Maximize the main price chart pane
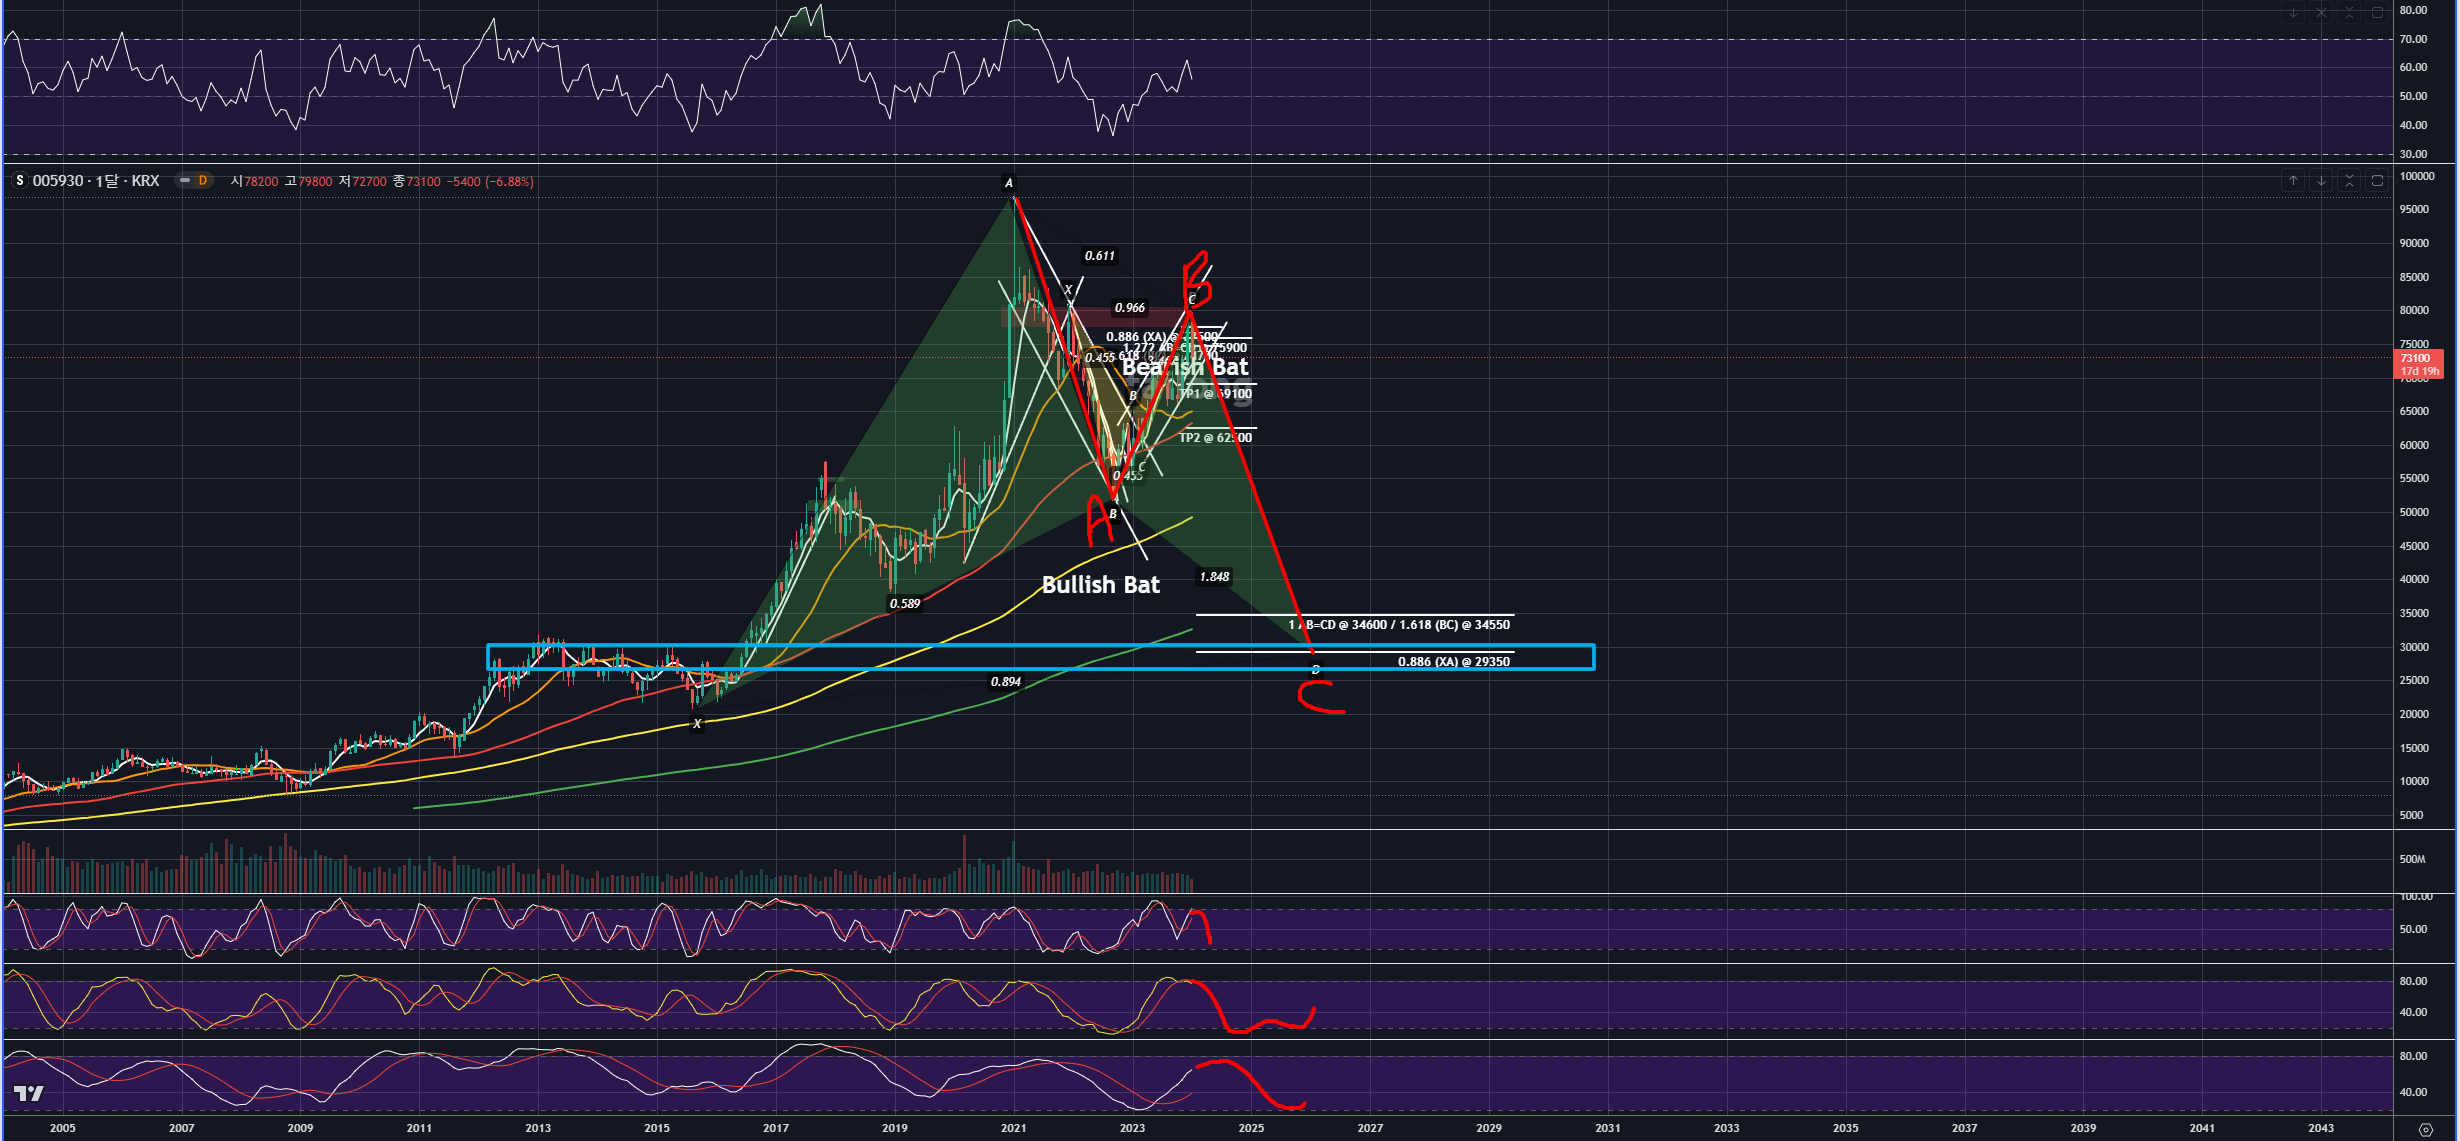2460x1141 pixels. pyautogui.click(x=2377, y=181)
